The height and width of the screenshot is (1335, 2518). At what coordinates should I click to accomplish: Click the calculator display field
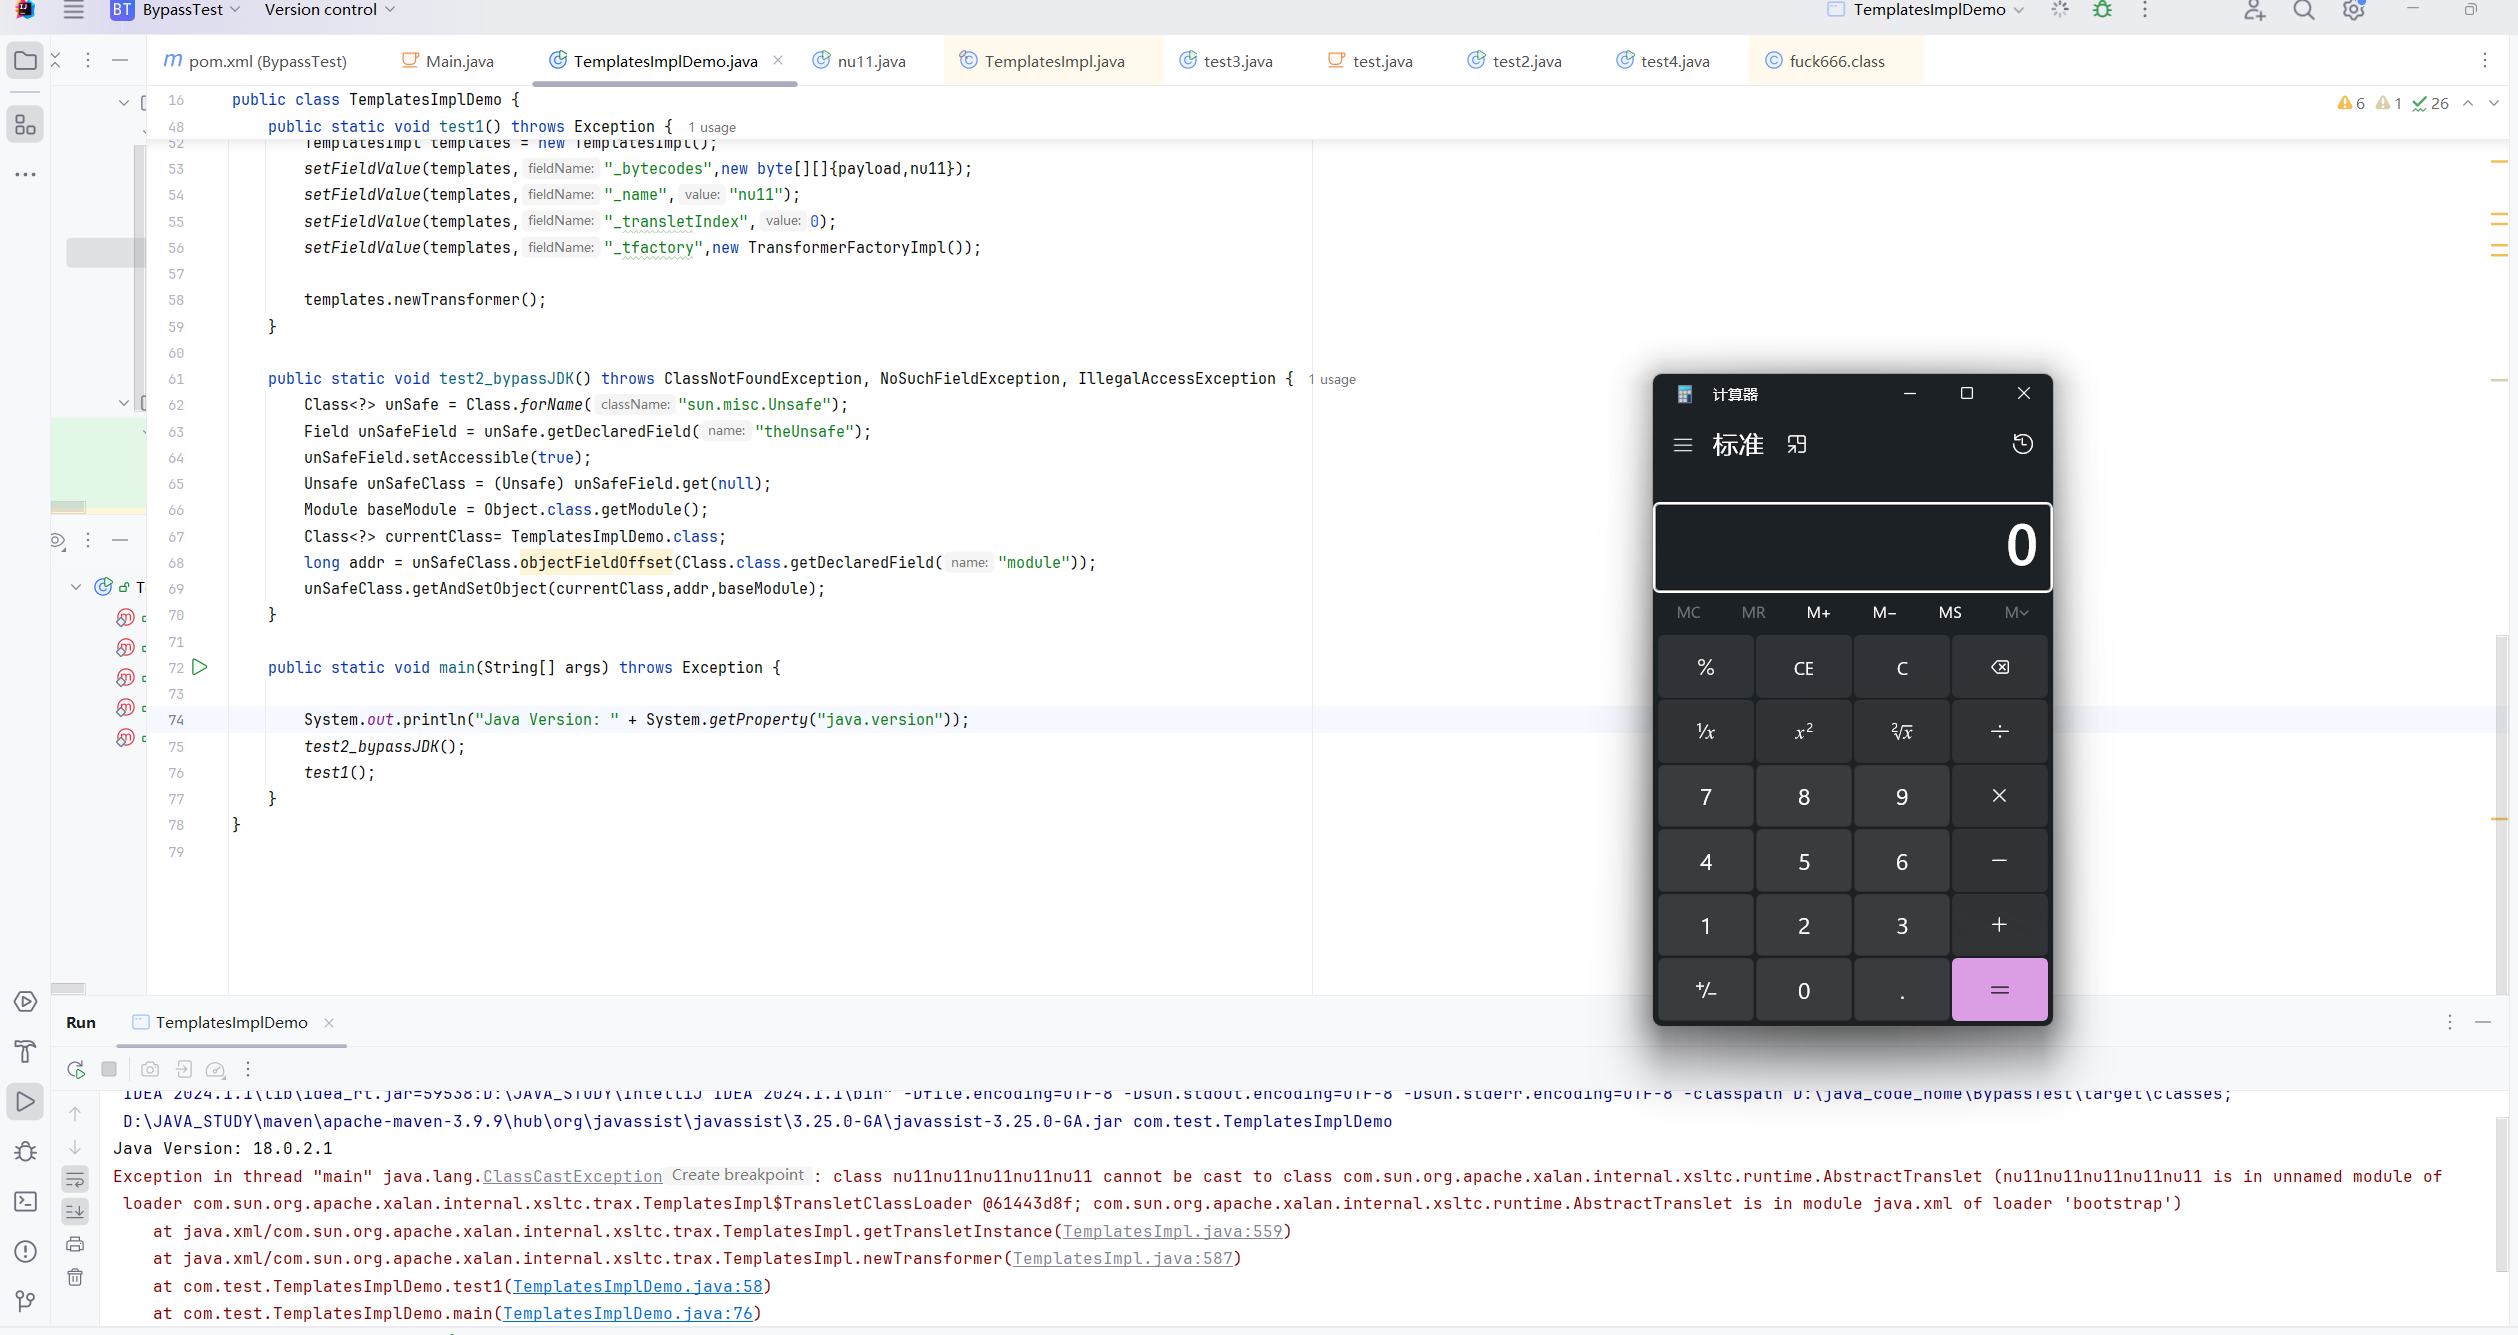point(1852,546)
